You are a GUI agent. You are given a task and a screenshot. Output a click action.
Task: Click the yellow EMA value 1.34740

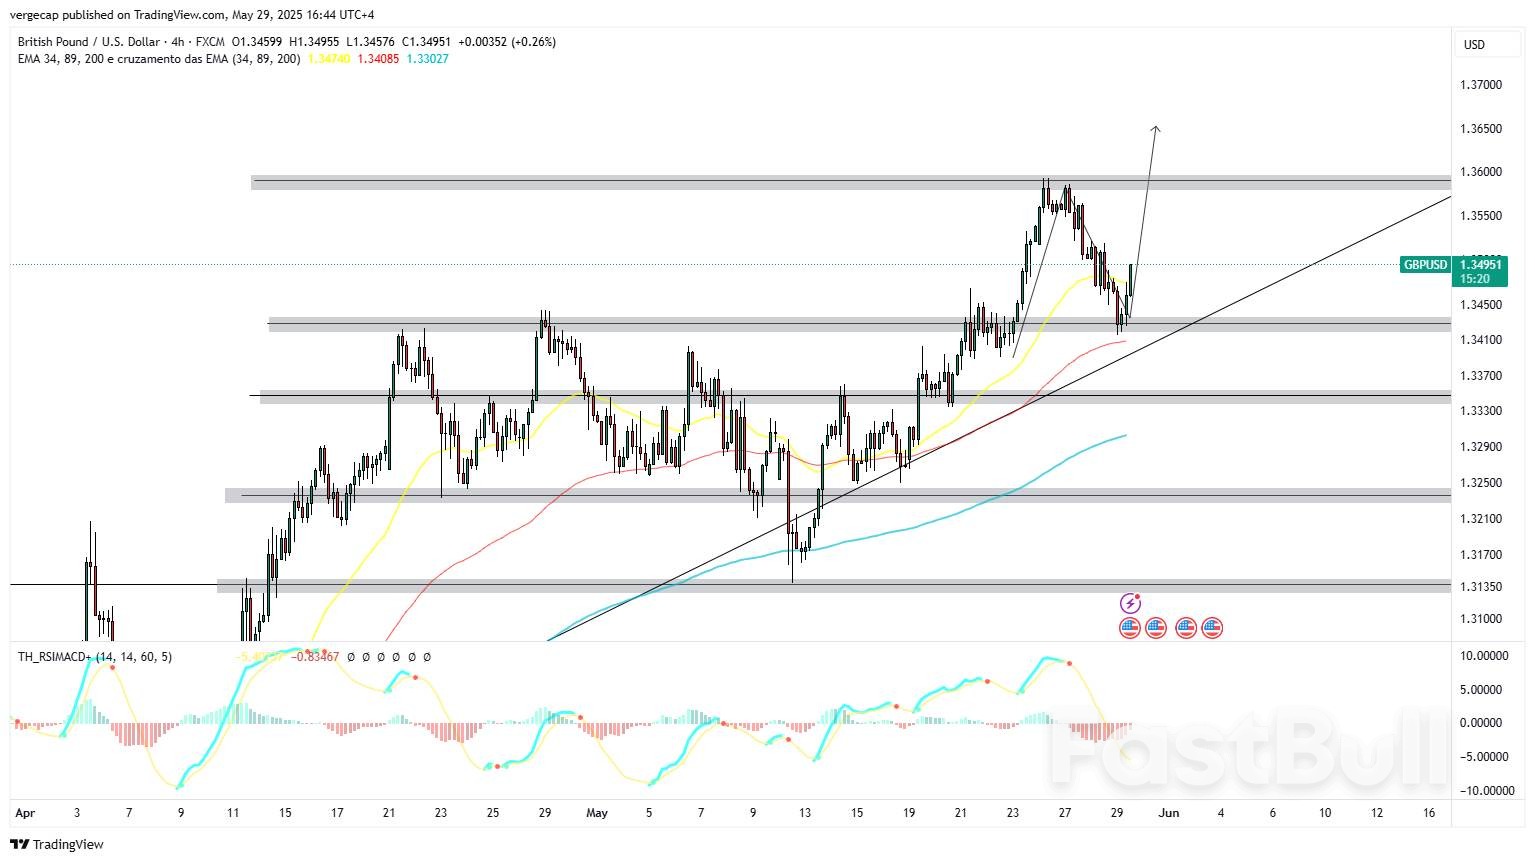pos(328,59)
